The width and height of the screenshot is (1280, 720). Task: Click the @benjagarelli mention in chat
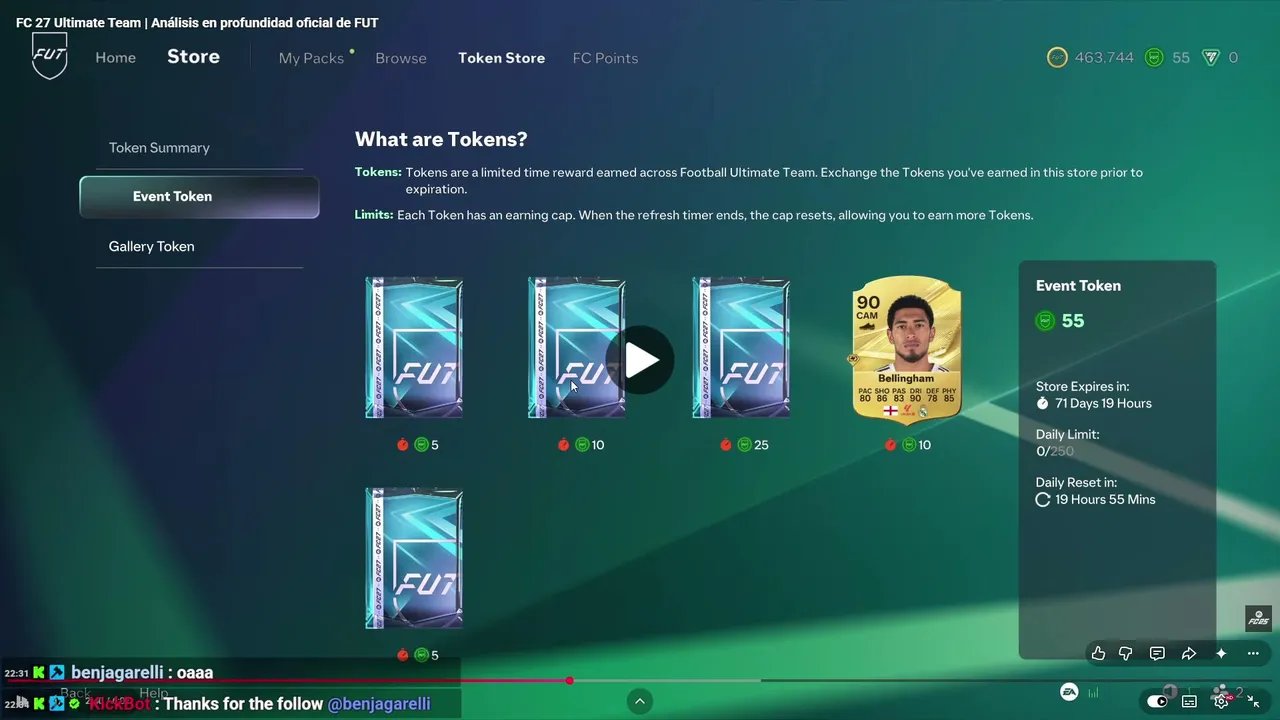coord(379,704)
